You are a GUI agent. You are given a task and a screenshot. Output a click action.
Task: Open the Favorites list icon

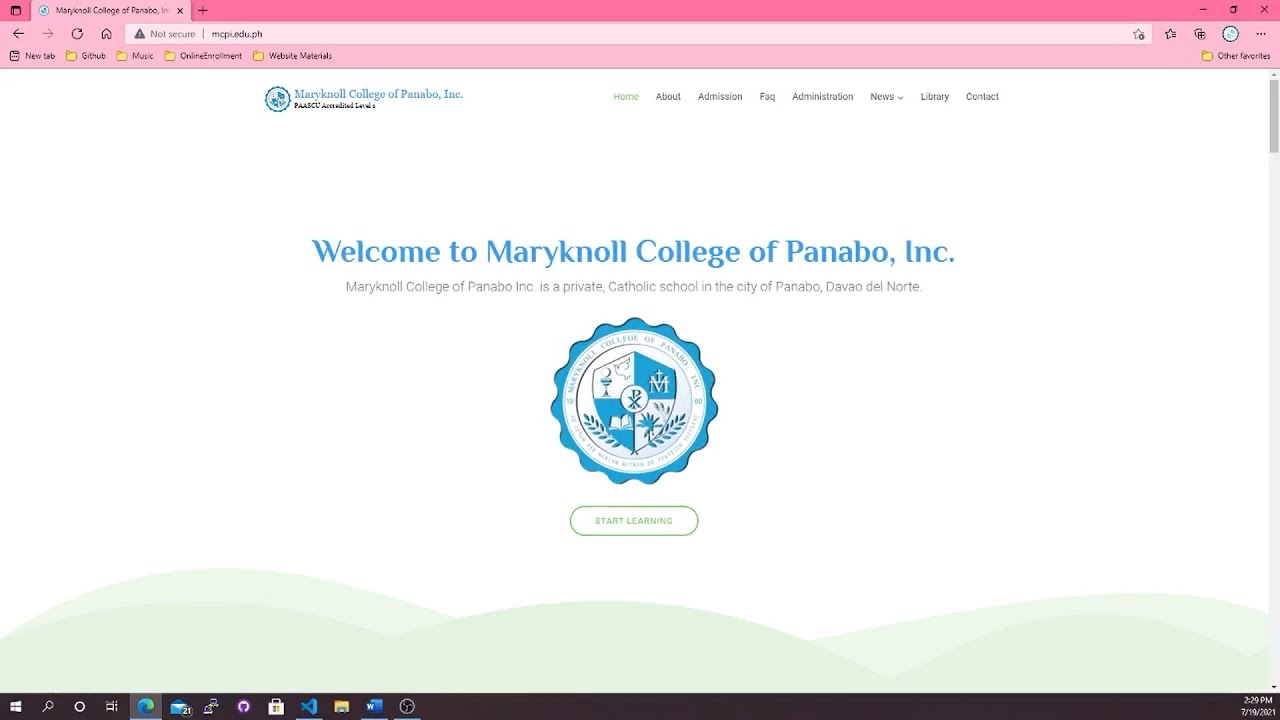point(1170,34)
